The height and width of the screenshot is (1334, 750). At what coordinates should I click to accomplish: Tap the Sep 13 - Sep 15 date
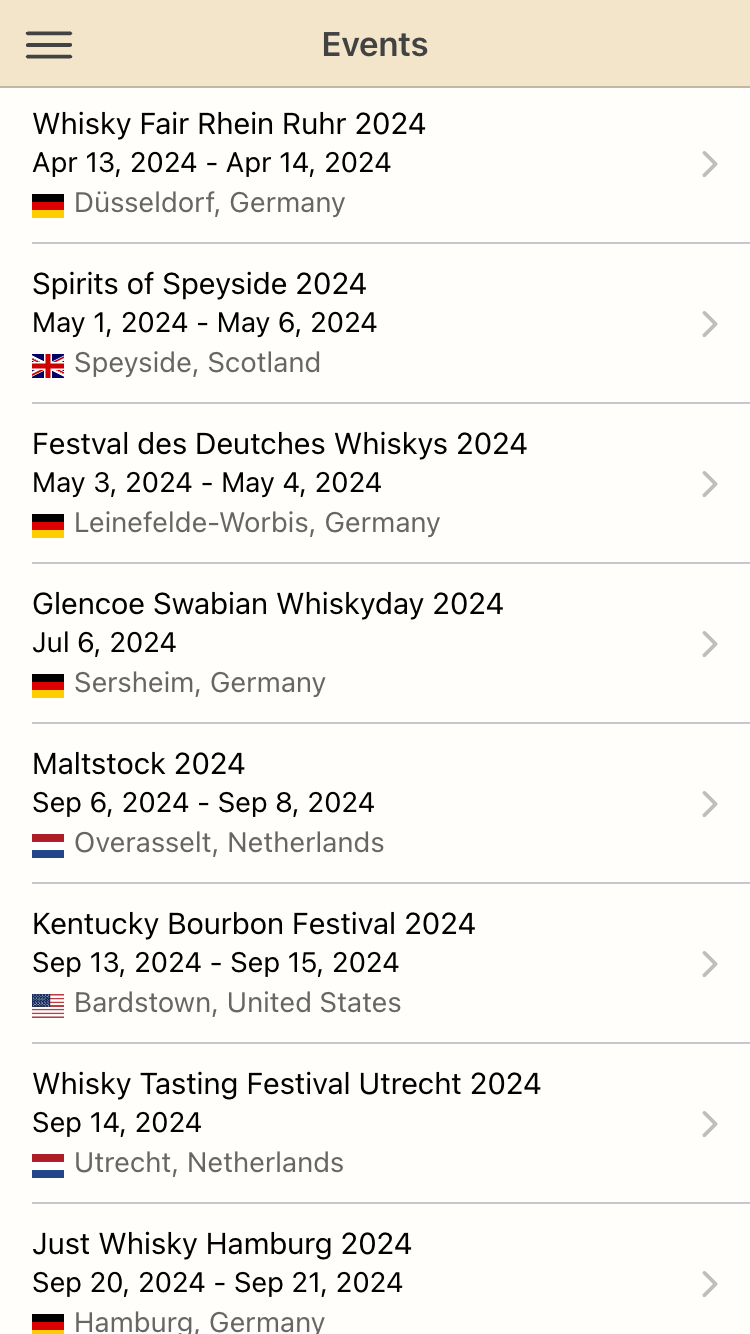click(x=216, y=963)
